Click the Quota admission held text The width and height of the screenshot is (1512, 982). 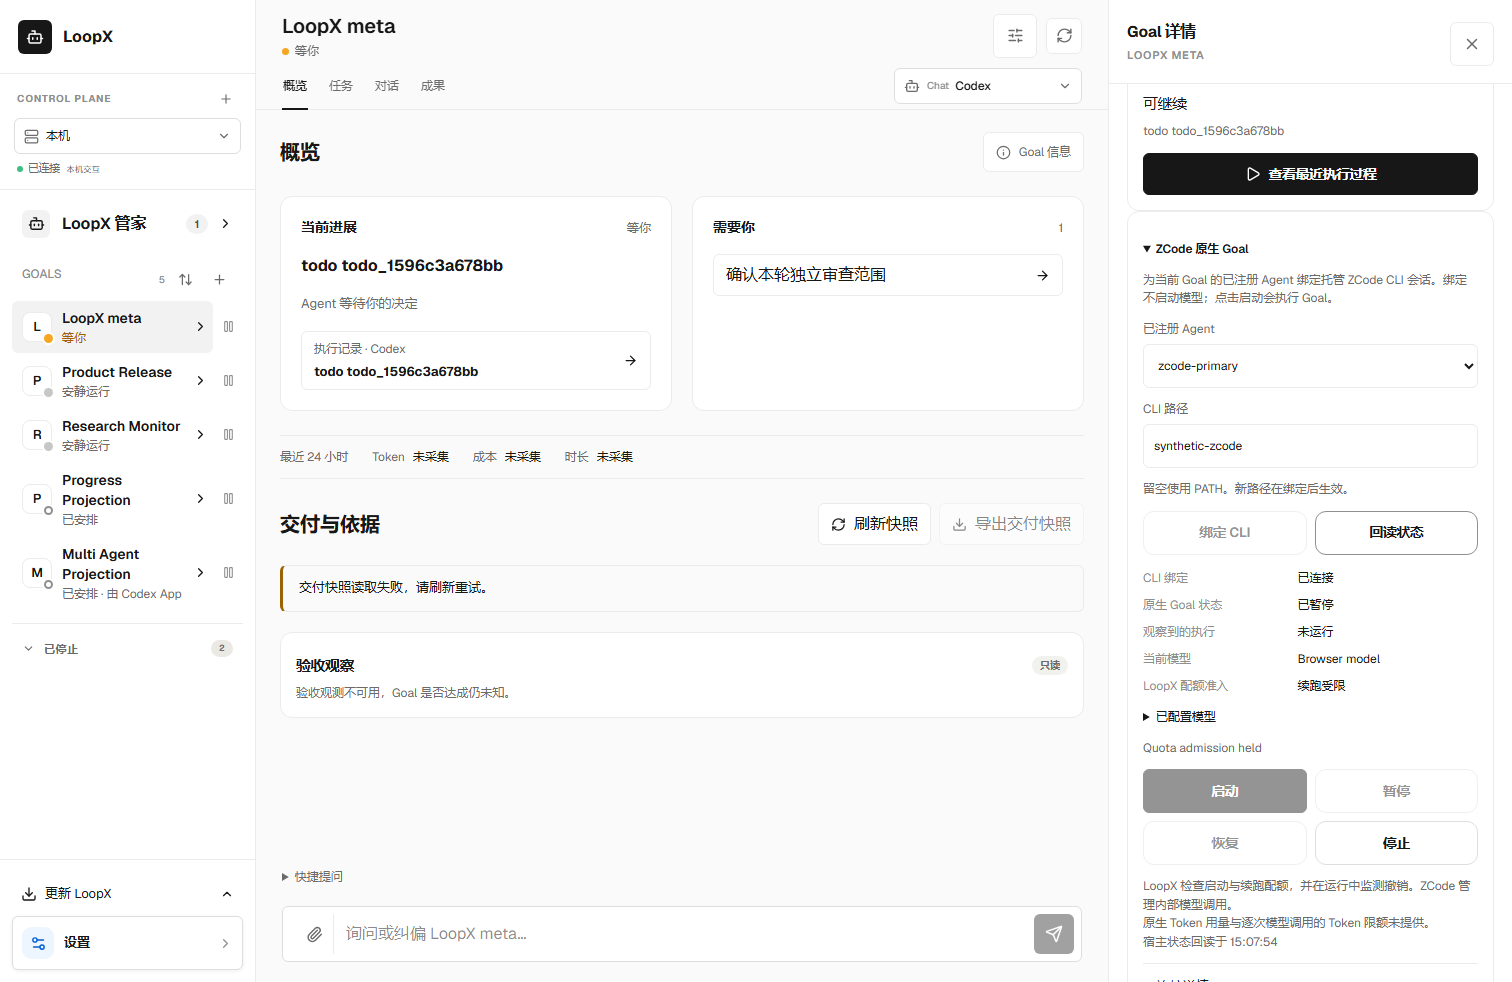coord(1202,748)
